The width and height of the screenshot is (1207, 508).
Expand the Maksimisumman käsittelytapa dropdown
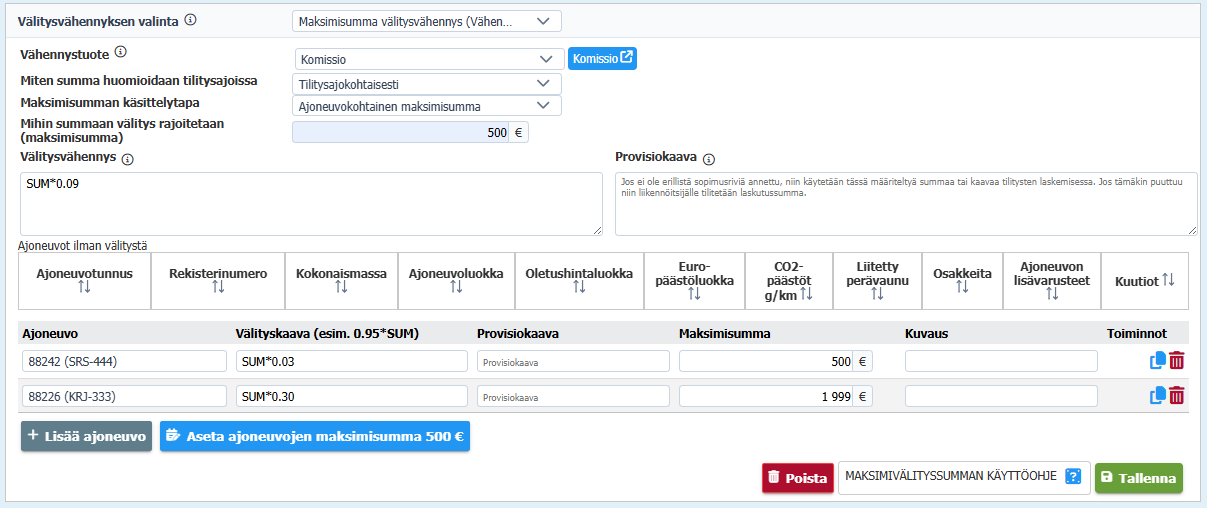[427, 106]
